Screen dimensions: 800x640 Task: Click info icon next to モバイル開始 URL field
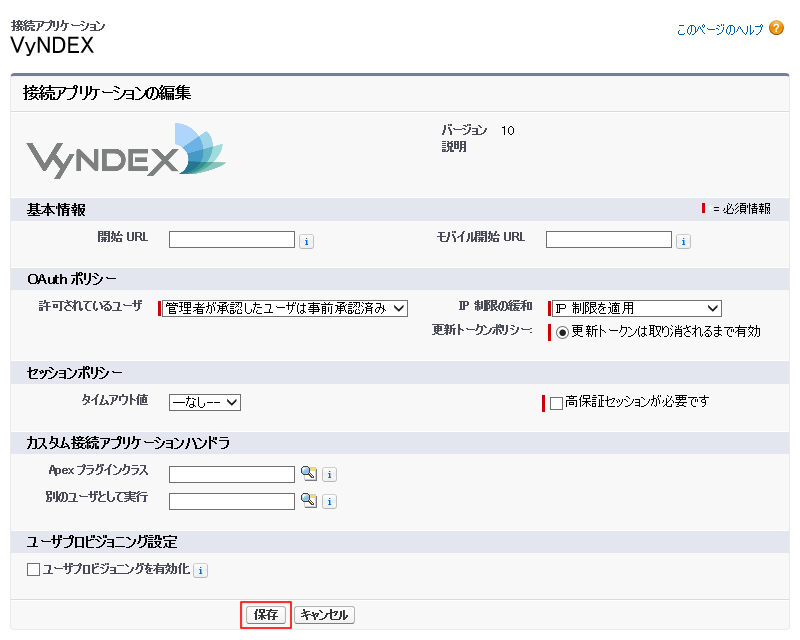point(683,241)
